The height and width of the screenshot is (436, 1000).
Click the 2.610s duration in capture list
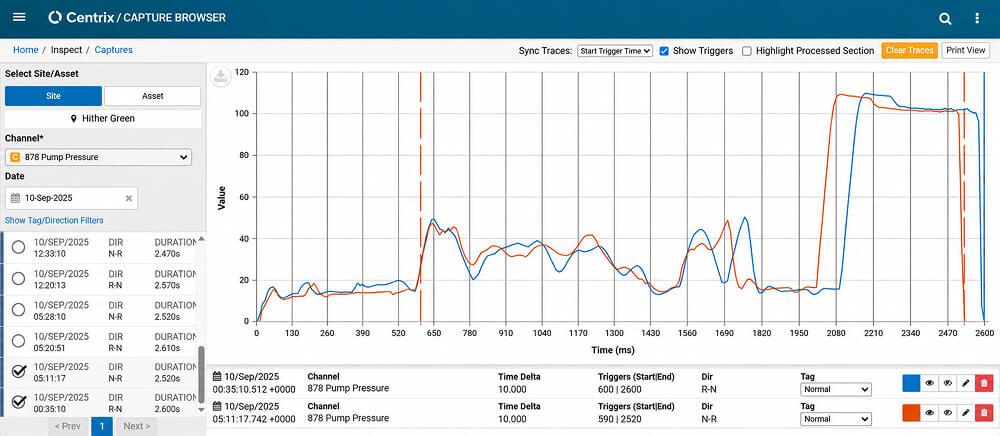point(168,348)
